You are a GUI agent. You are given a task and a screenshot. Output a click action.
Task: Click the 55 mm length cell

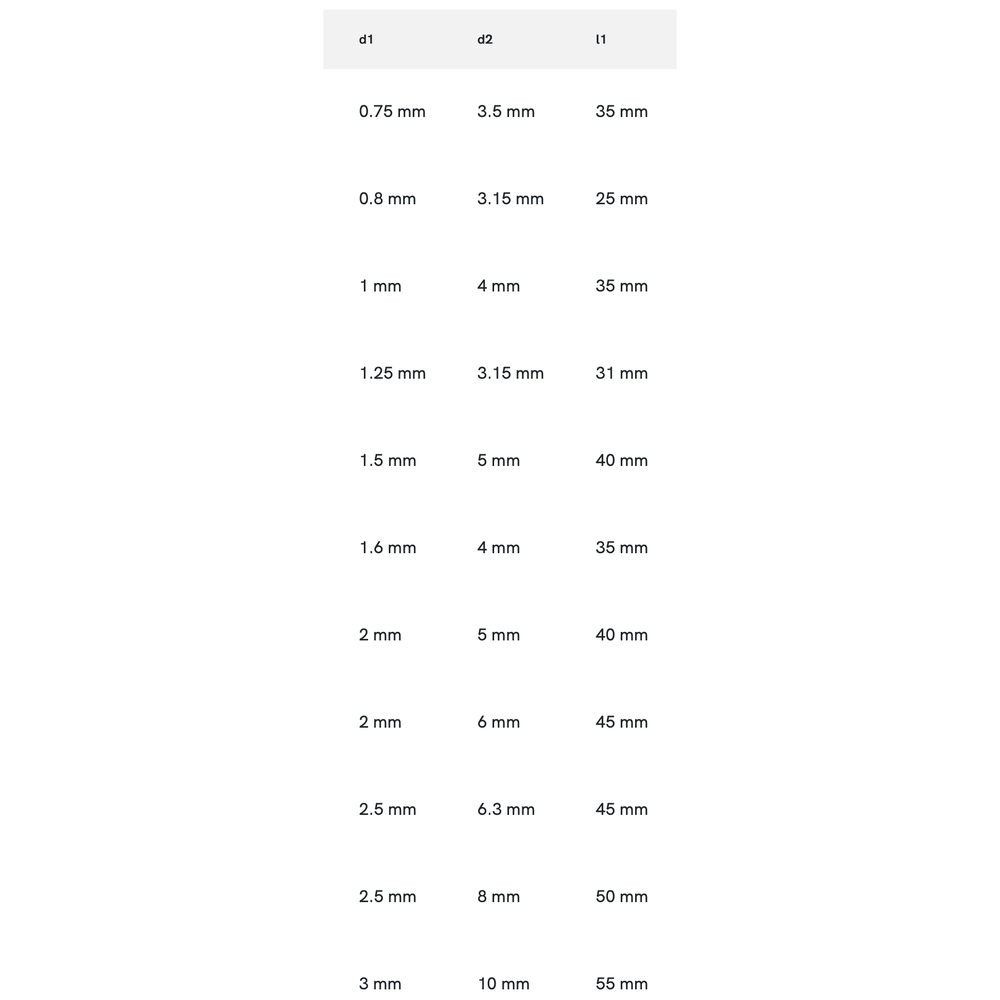621,984
